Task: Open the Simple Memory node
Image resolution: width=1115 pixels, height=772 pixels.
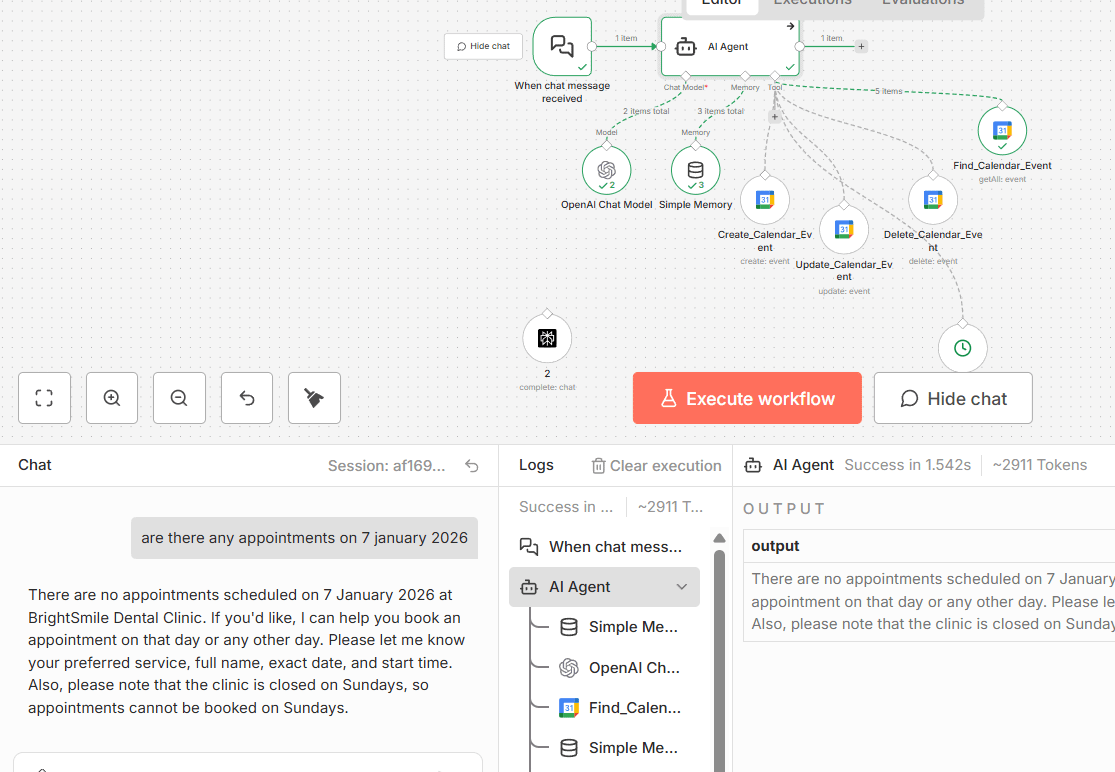Action: 695,171
